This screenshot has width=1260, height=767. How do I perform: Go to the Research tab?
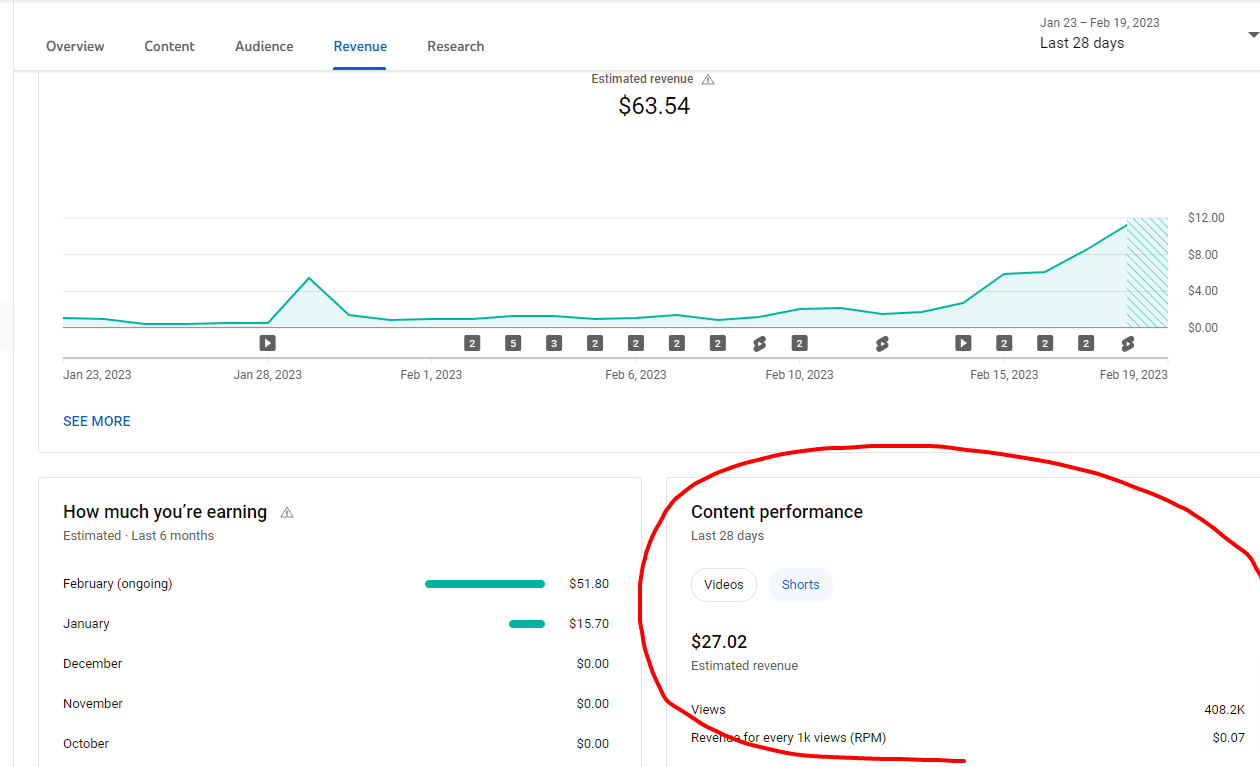(455, 46)
